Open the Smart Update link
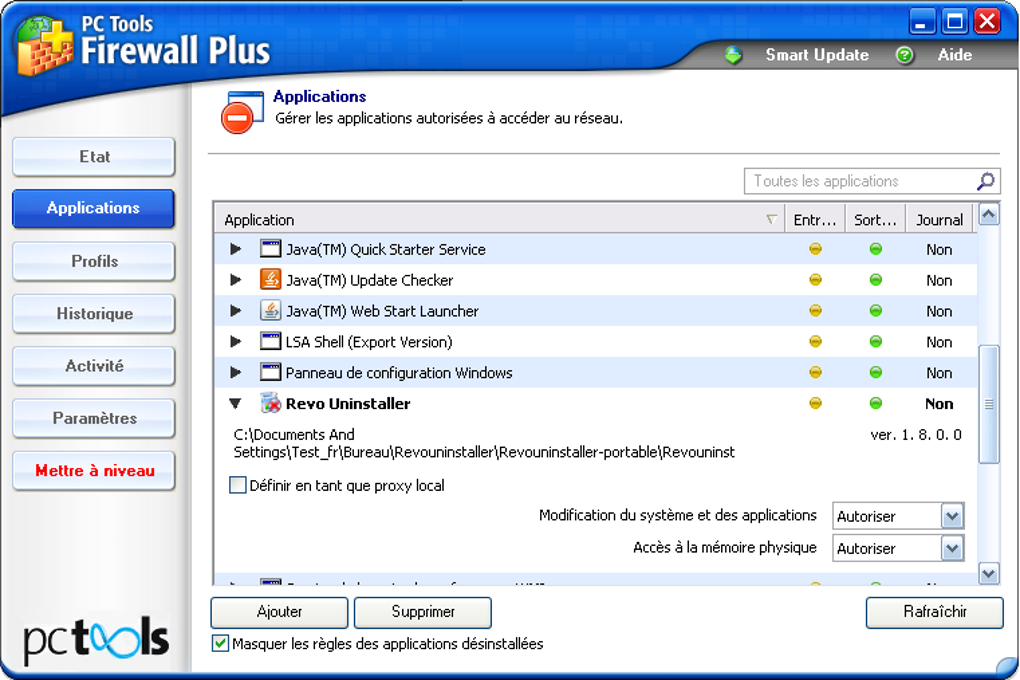This screenshot has height=680, width=1020. [817, 55]
